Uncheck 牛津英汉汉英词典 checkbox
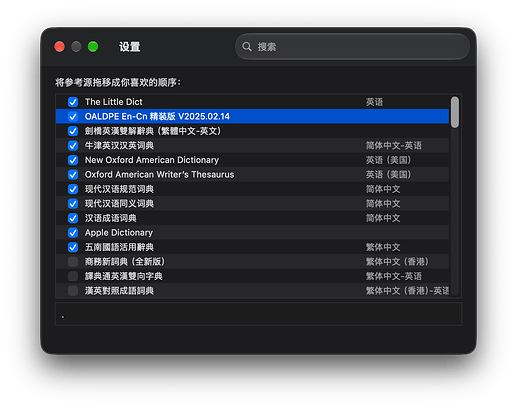The image size is (517, 408). (73, 146)
